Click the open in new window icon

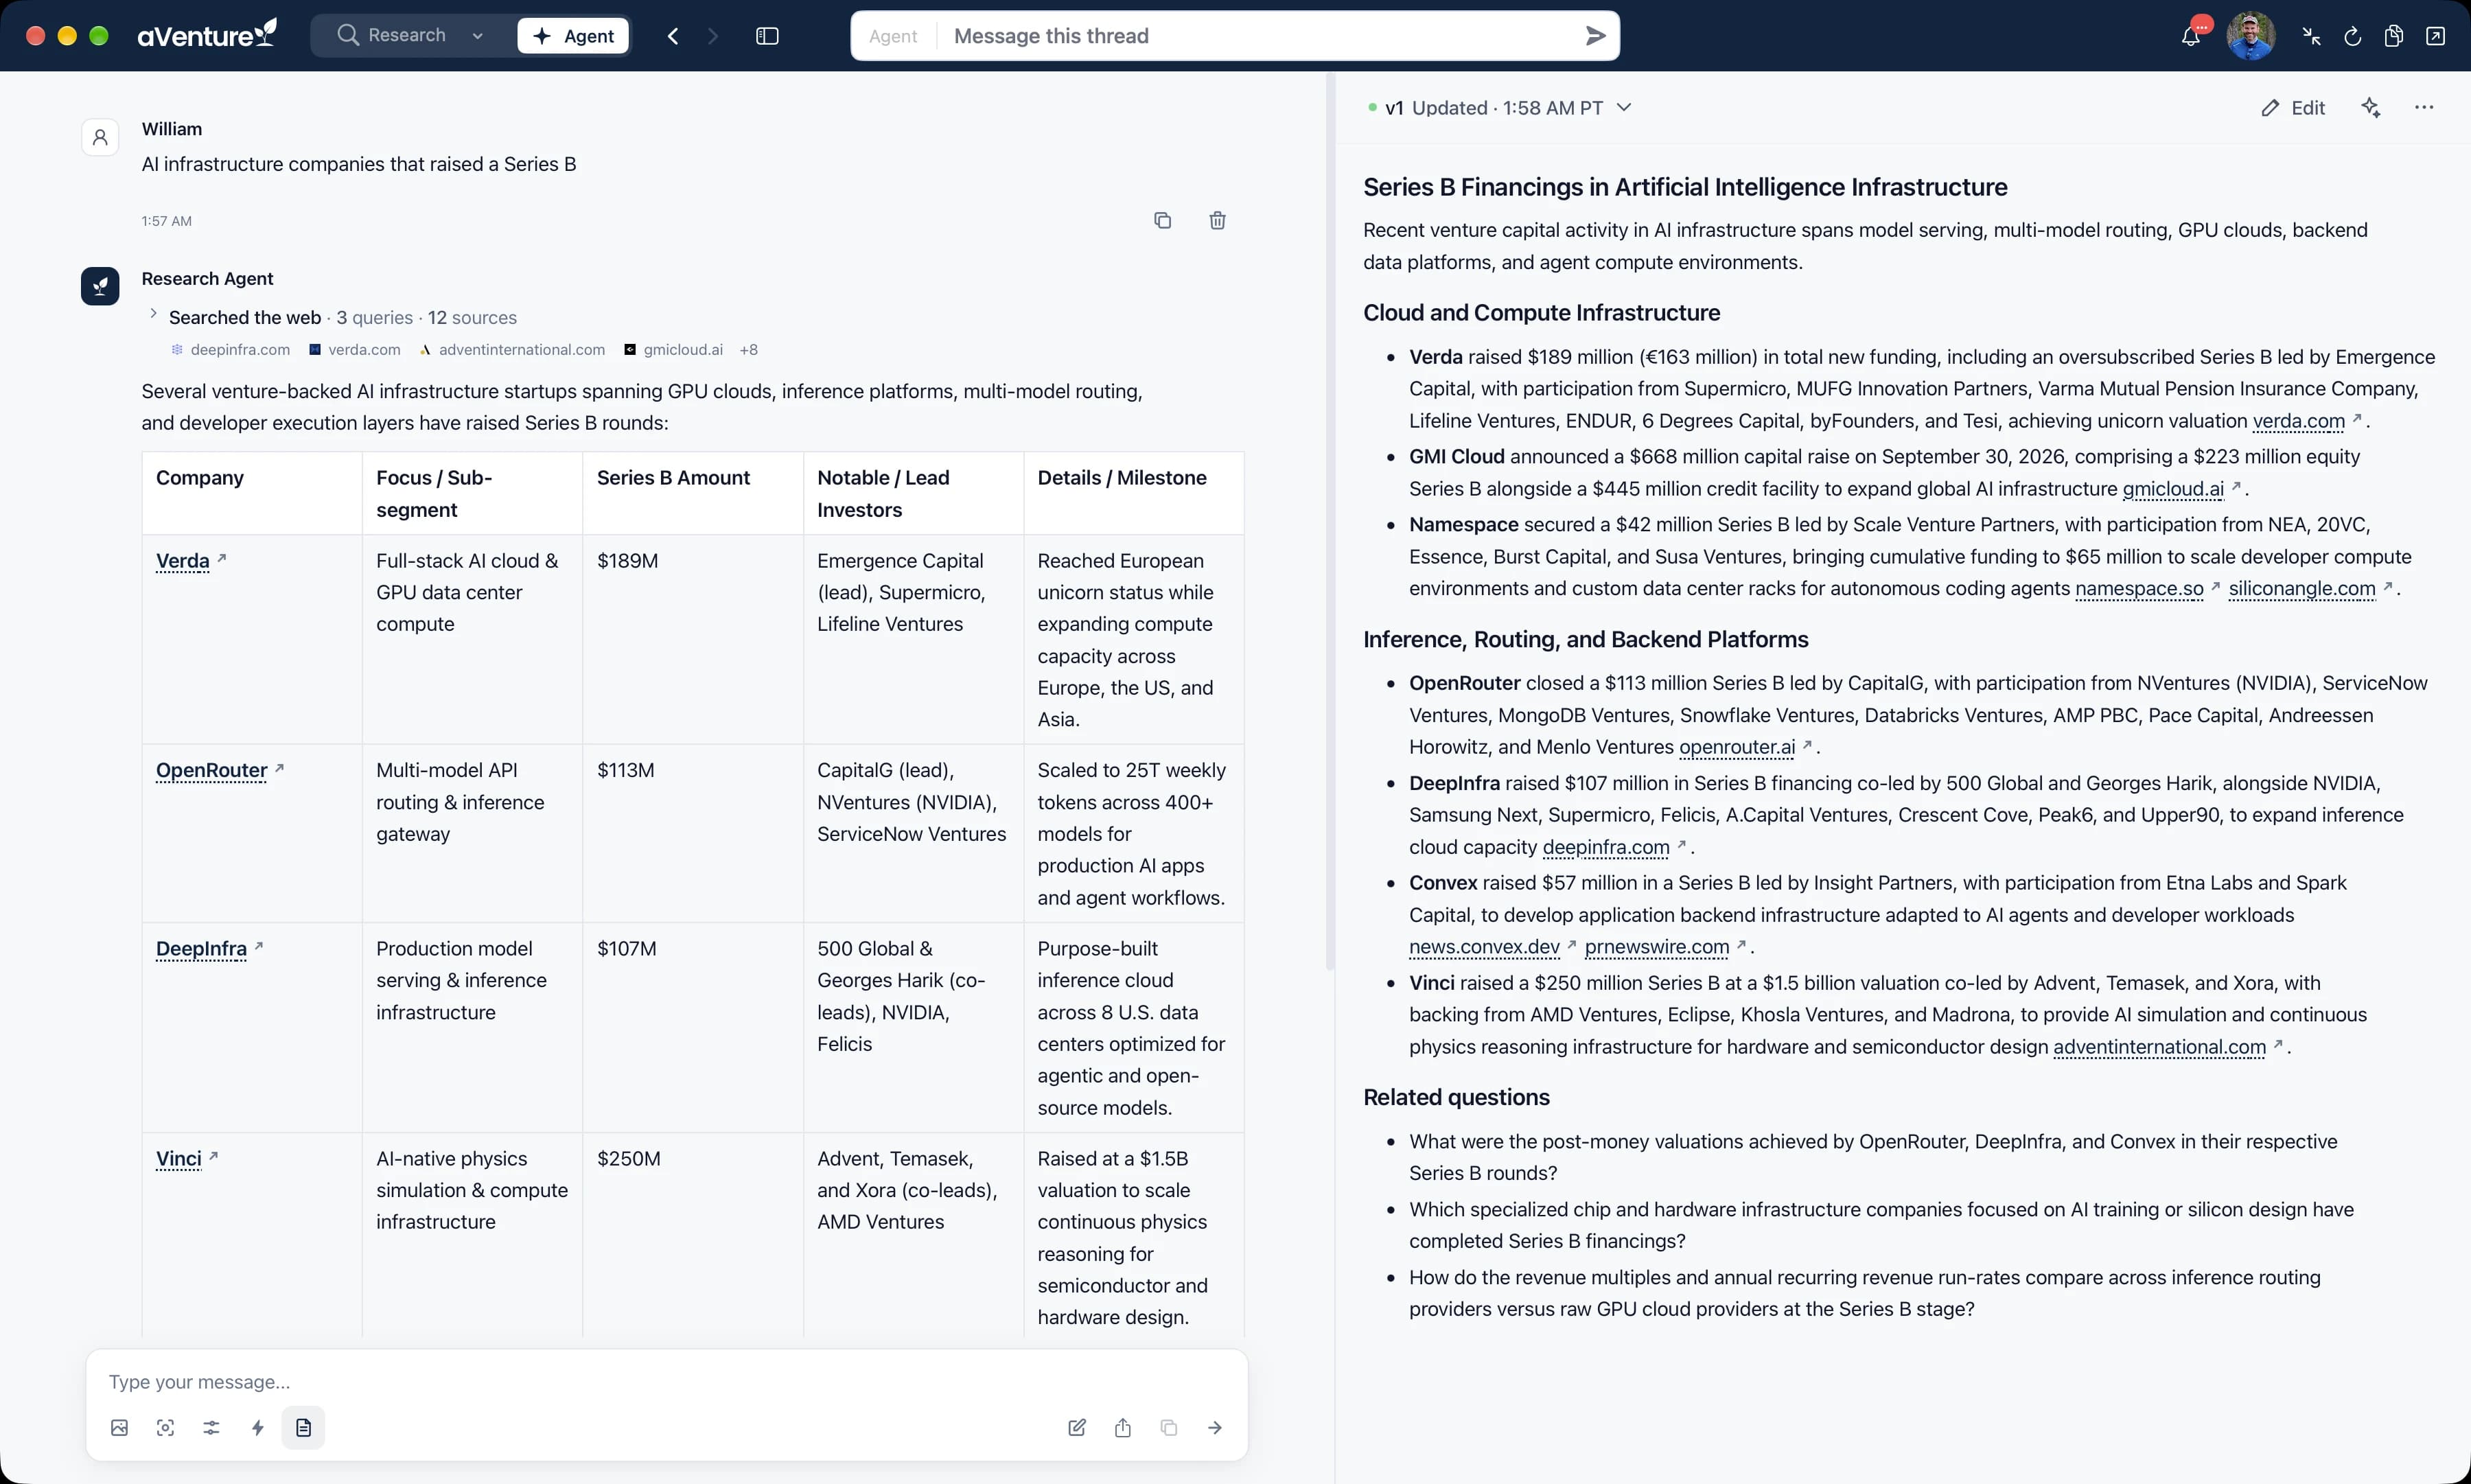pyautogui.click(x=2435, y=36)
